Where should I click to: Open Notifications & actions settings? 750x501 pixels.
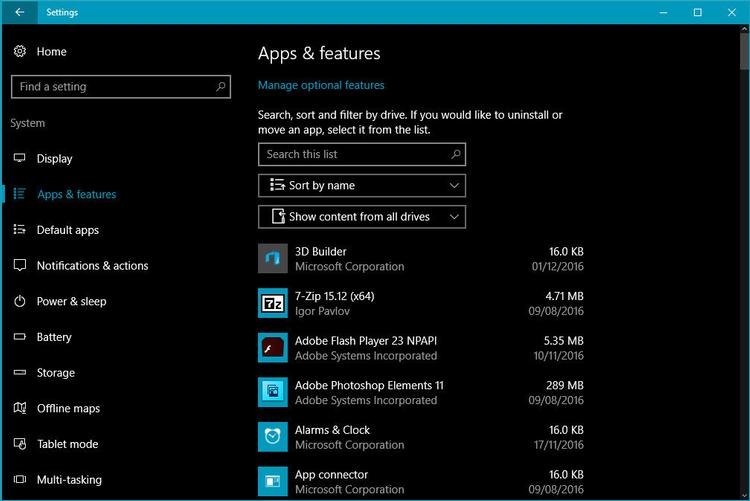(x=92, y=266)
